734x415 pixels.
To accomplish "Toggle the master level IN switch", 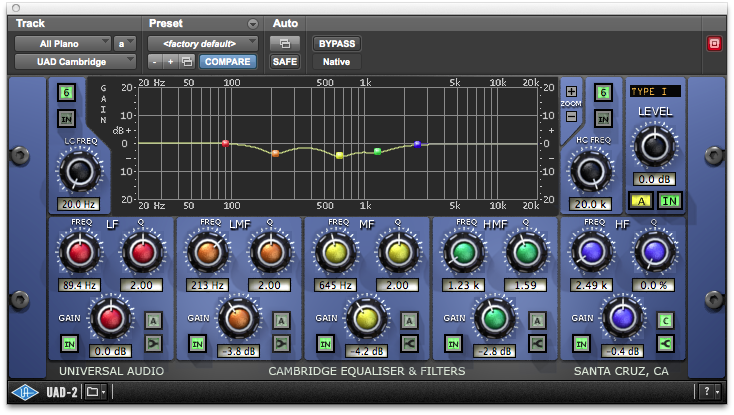I will (x=669, y=201).
